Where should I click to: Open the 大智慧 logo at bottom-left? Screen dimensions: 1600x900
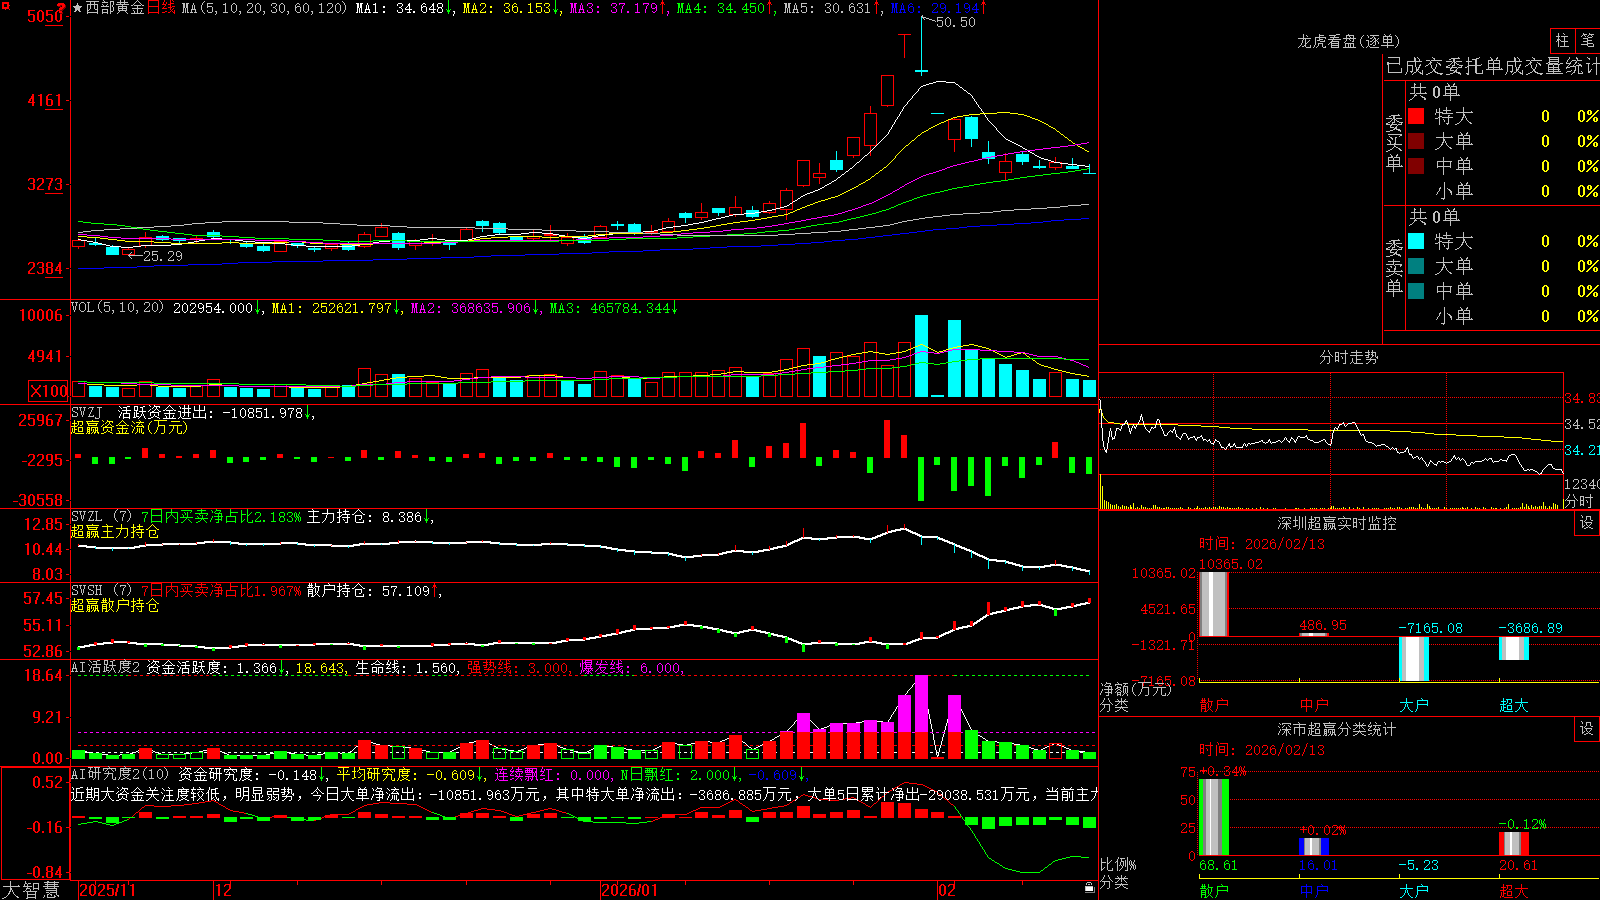pos(31,890)
